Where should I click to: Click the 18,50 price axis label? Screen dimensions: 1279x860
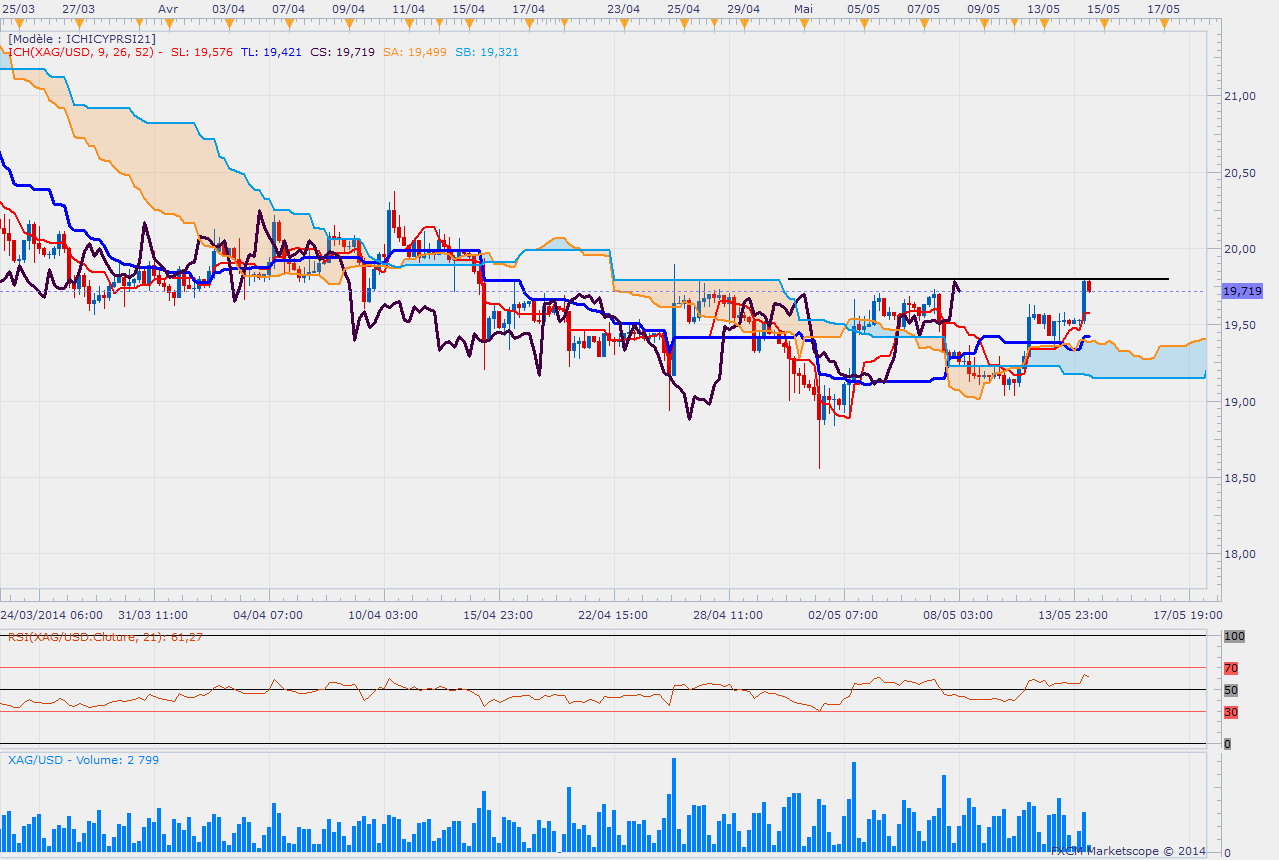pos(1238,478)
